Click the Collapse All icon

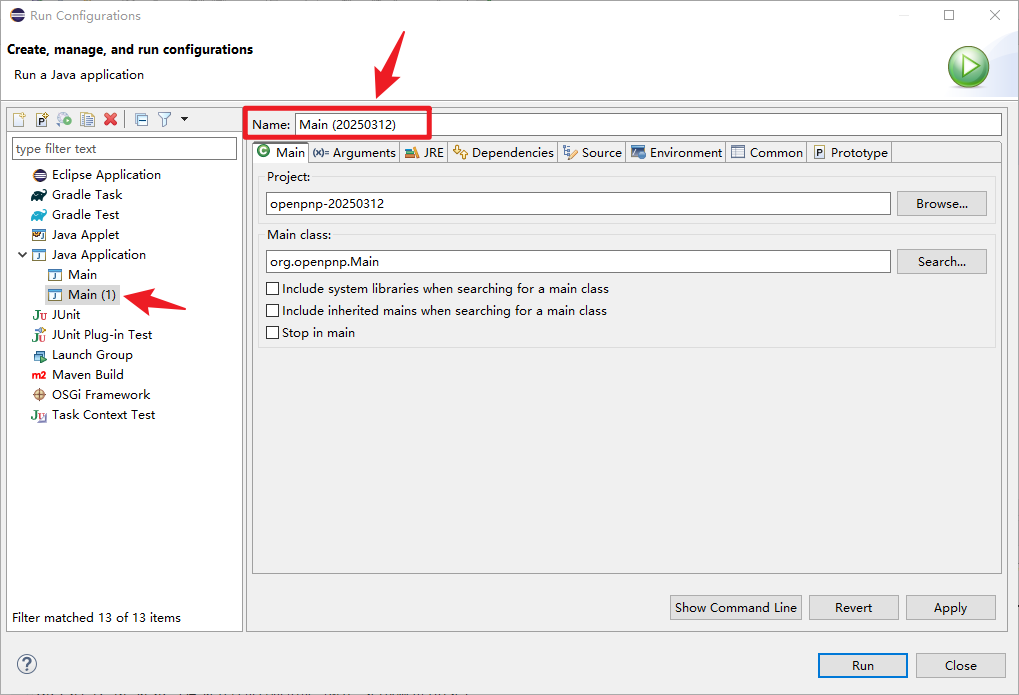click(141, 119)
